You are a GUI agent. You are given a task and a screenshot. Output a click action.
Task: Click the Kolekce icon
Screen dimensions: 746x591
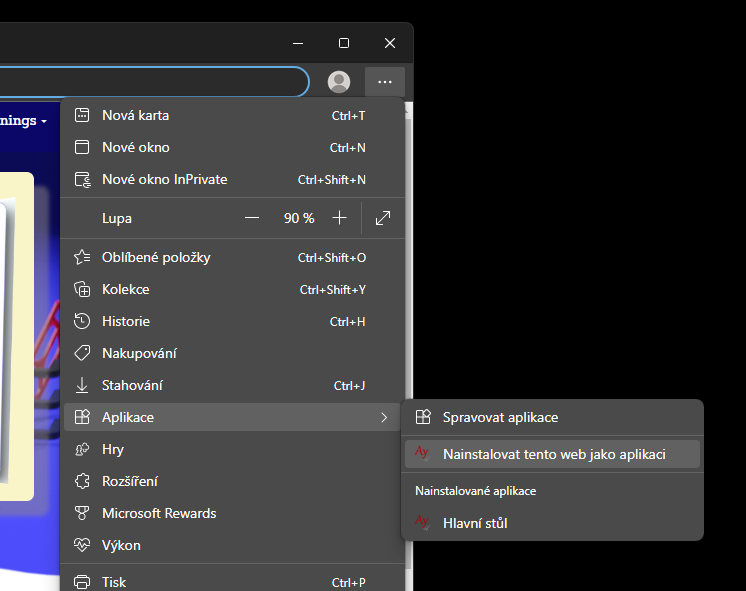coord(82,289)
